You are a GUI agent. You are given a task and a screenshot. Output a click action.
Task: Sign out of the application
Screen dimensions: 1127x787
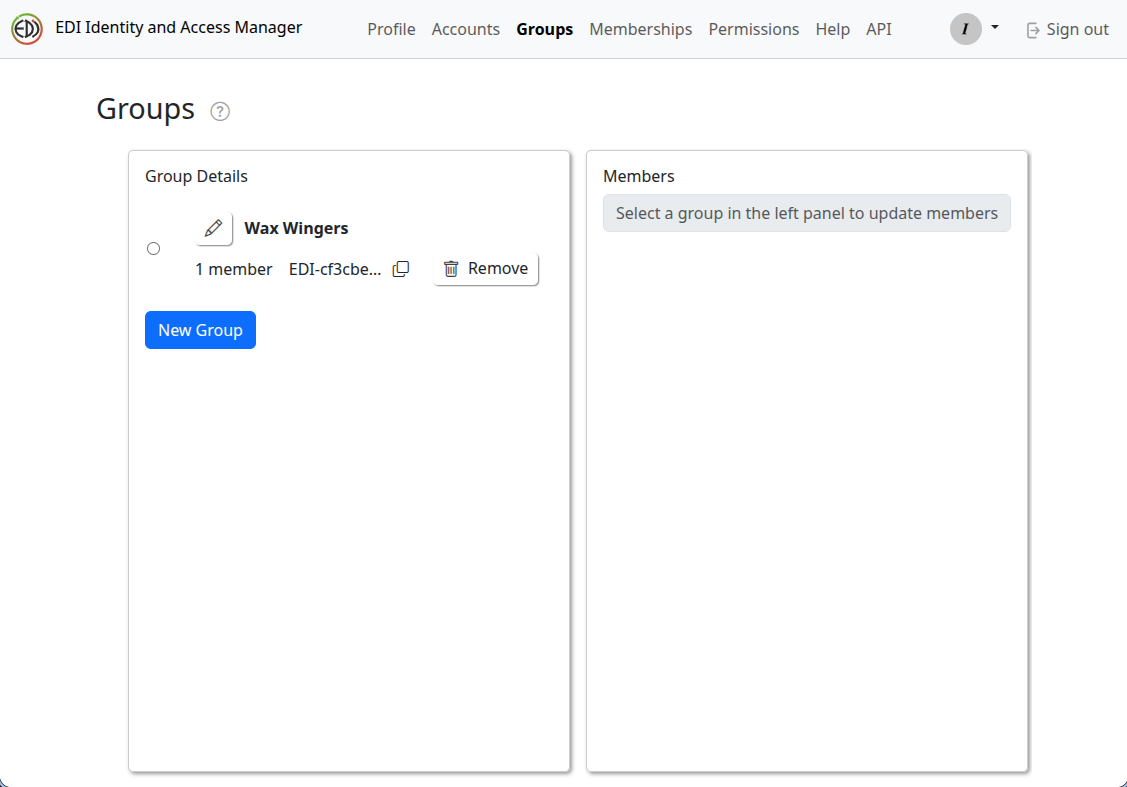pos(1067,29)
